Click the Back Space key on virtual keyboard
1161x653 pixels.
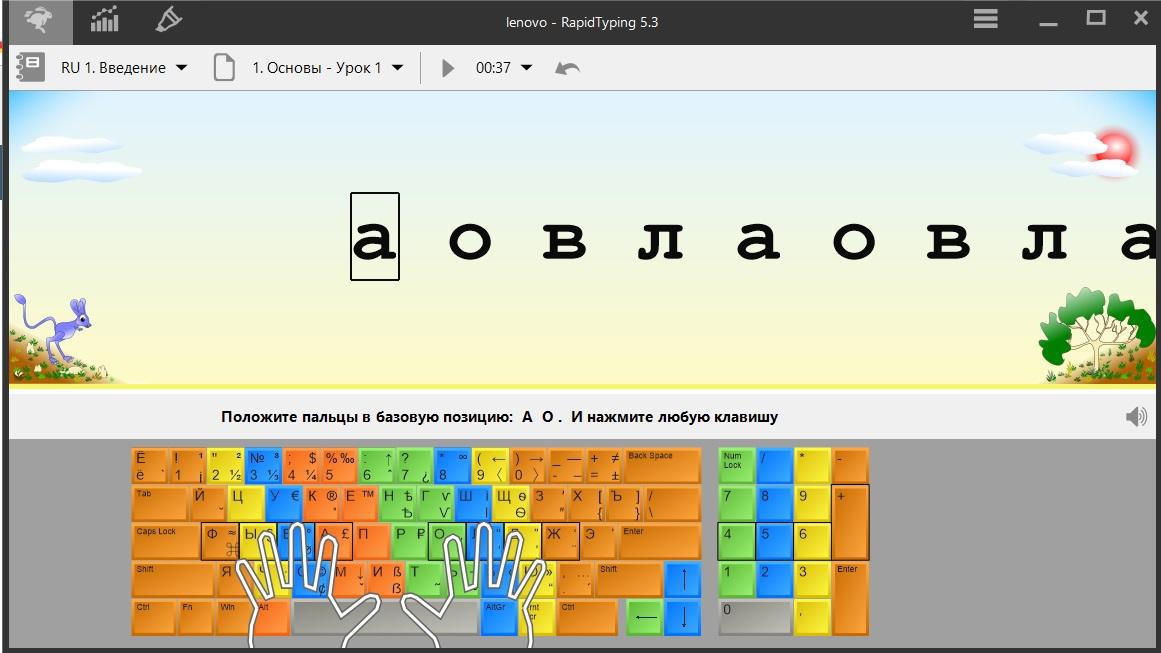[662, 466]
